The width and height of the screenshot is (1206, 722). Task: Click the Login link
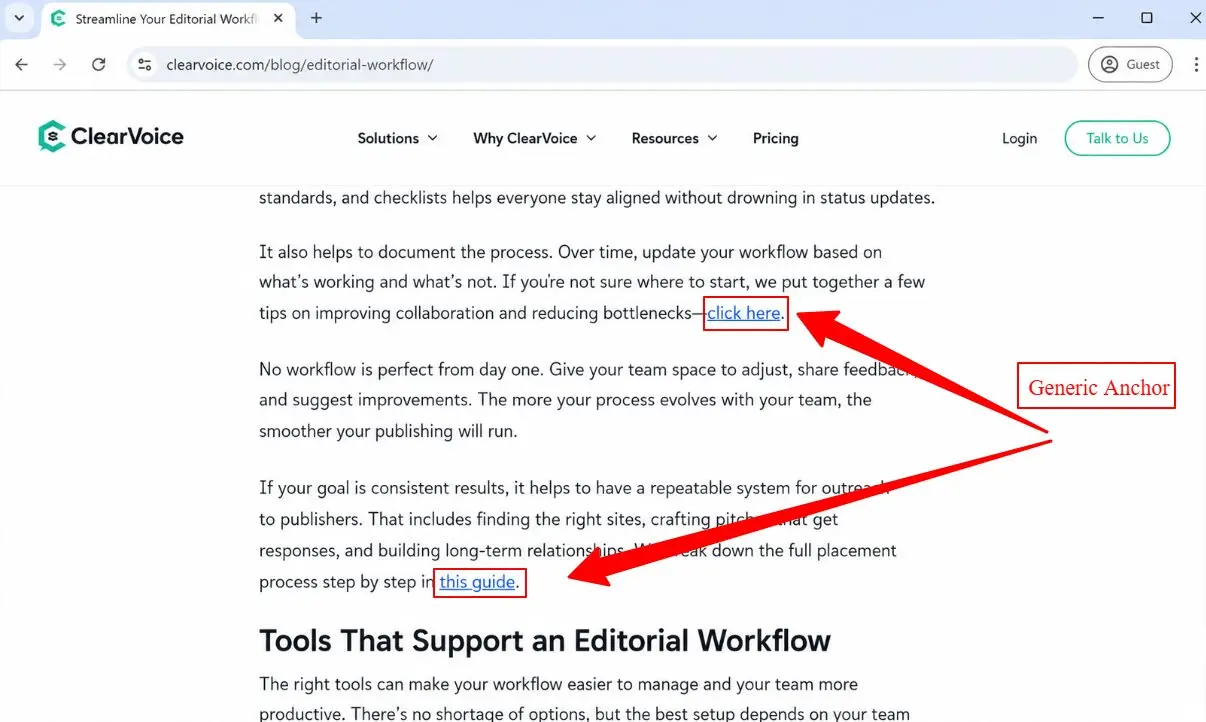[x=1019, y=138]
